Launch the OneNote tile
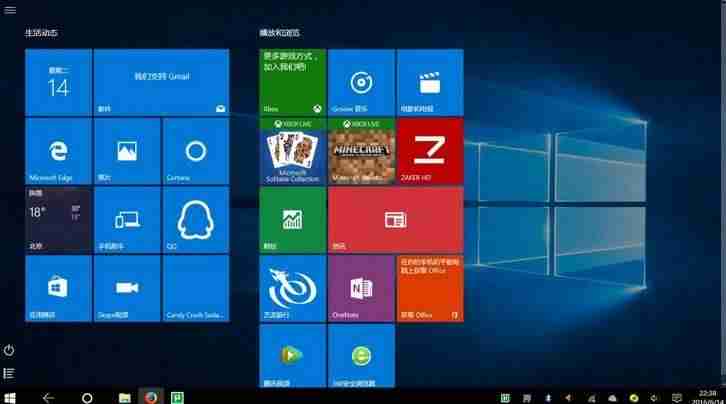The width and height of the screenshot is (726, 404). 361,289
